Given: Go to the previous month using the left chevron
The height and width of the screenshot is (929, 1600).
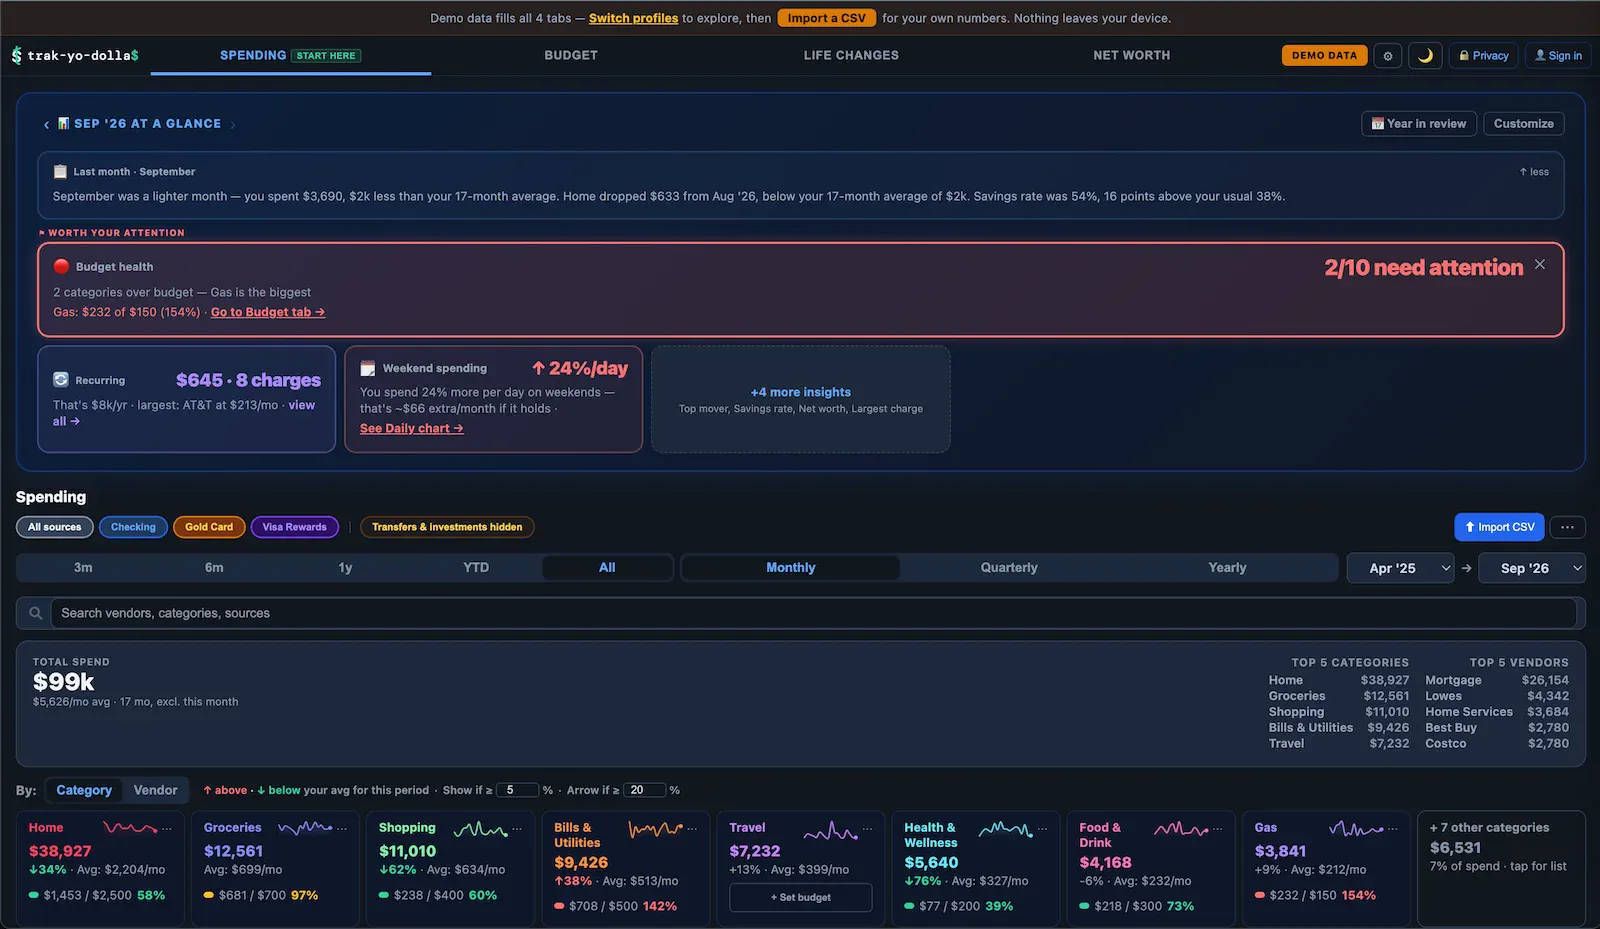Looking at the screenshot, I should (x=46, y=124).
